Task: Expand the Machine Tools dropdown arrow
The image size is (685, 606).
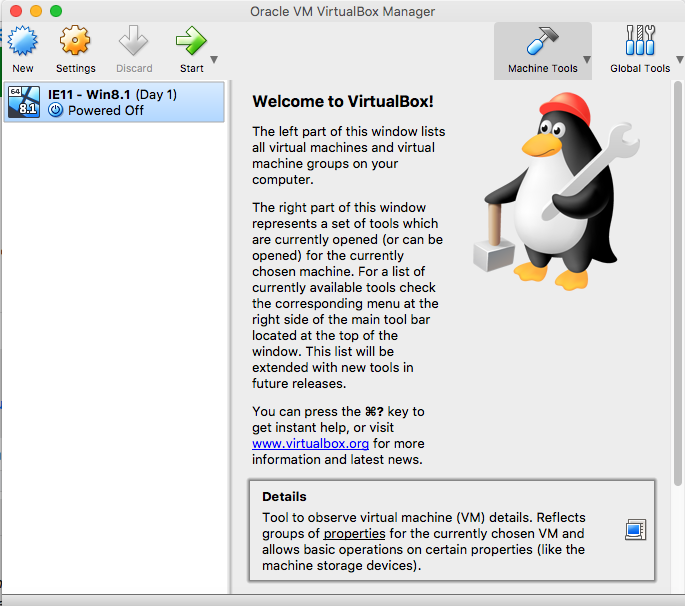Action: [586, 60]
